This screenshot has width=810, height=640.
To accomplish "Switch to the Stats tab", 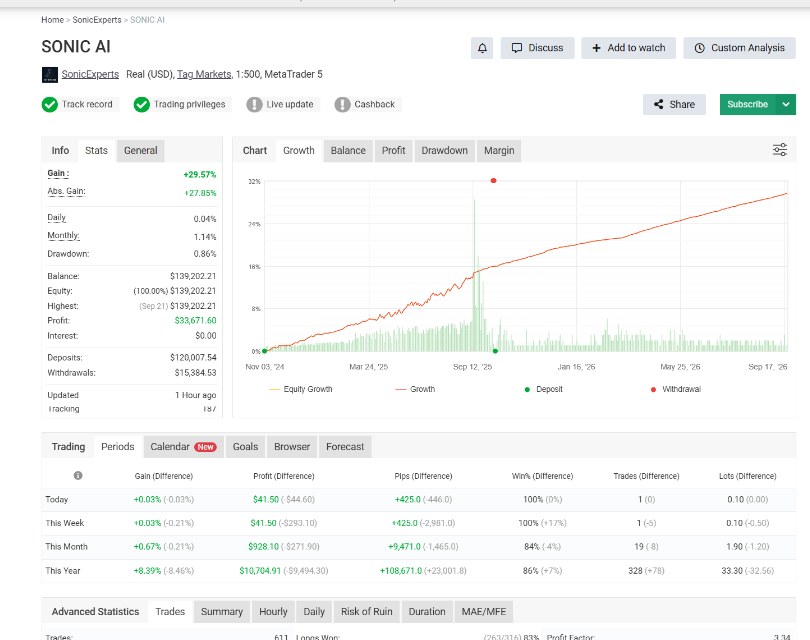I will point(96,150).
